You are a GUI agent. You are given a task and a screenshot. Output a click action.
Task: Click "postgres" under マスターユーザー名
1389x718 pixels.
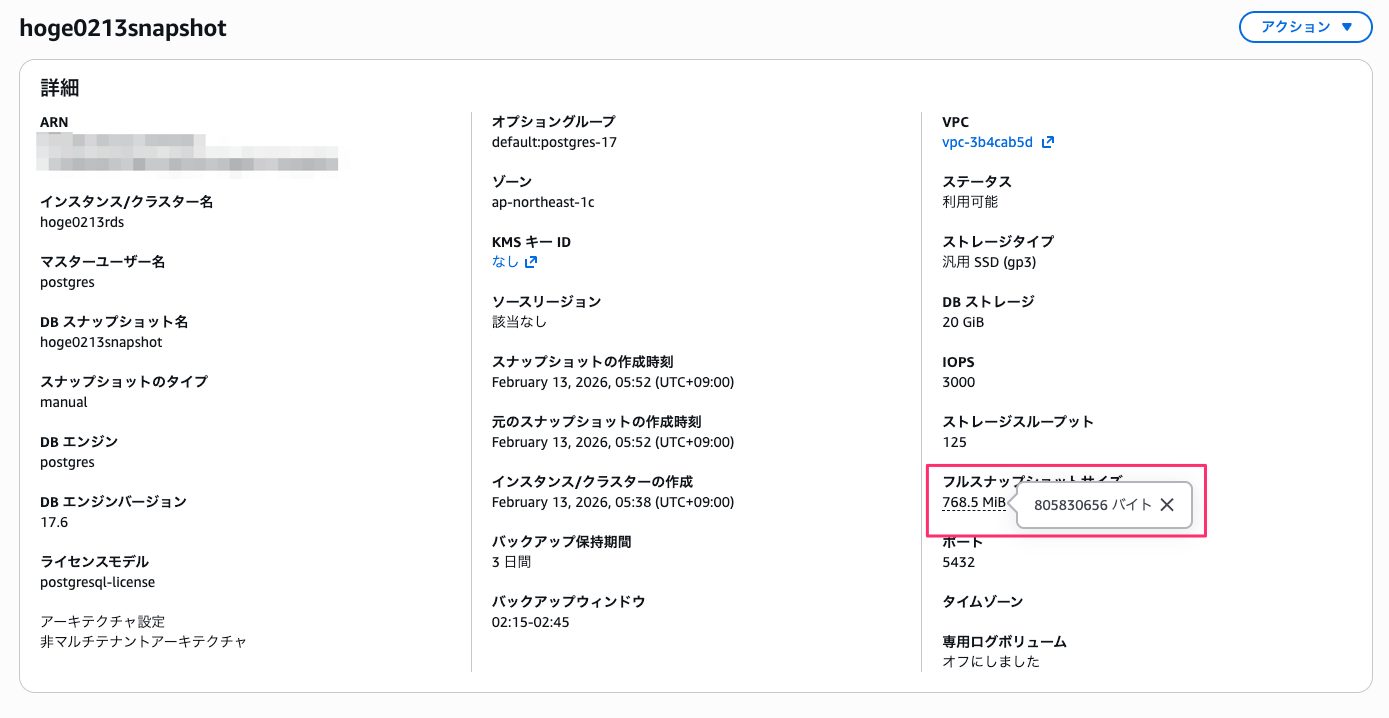click(67, 282)
